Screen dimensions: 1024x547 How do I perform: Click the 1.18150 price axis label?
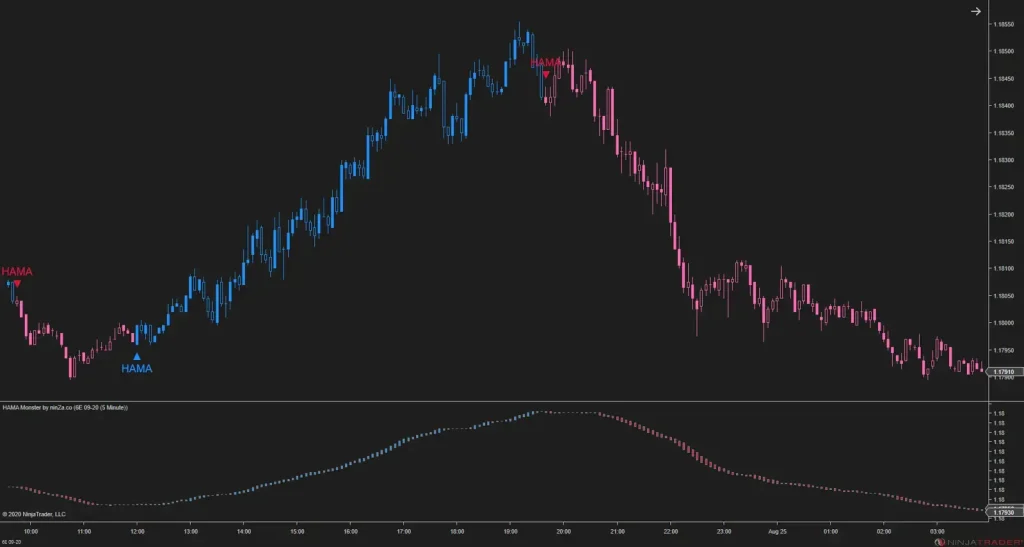click(1003, 242)
